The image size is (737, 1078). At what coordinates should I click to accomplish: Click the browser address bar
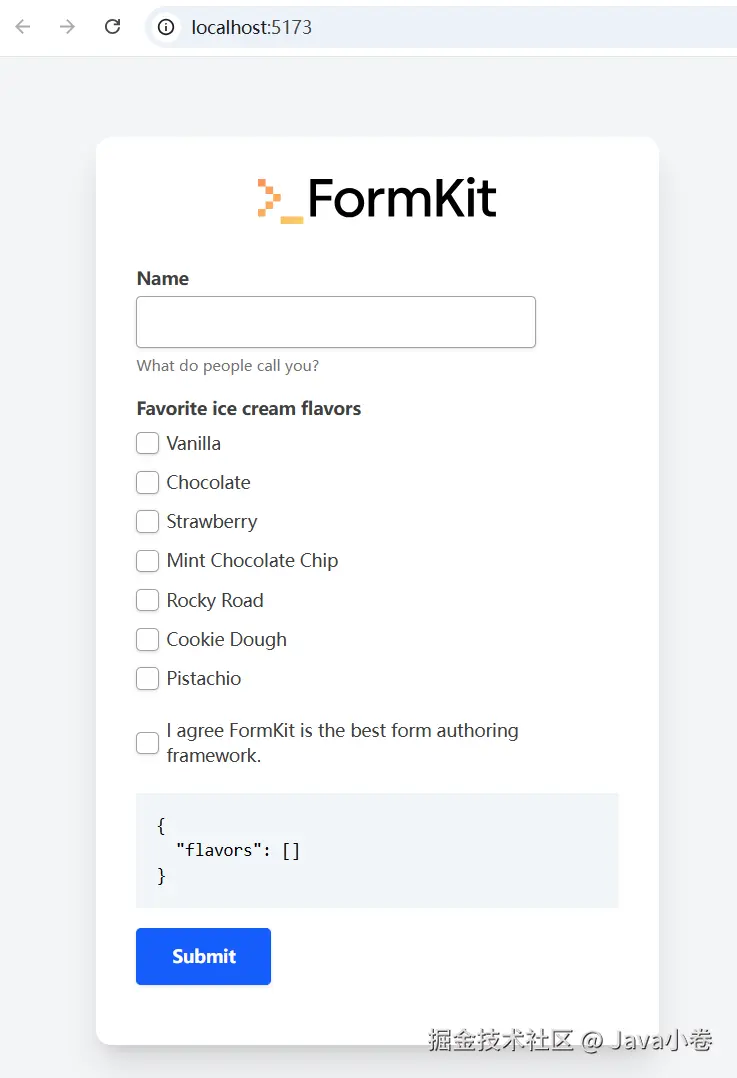pos(400,27)
